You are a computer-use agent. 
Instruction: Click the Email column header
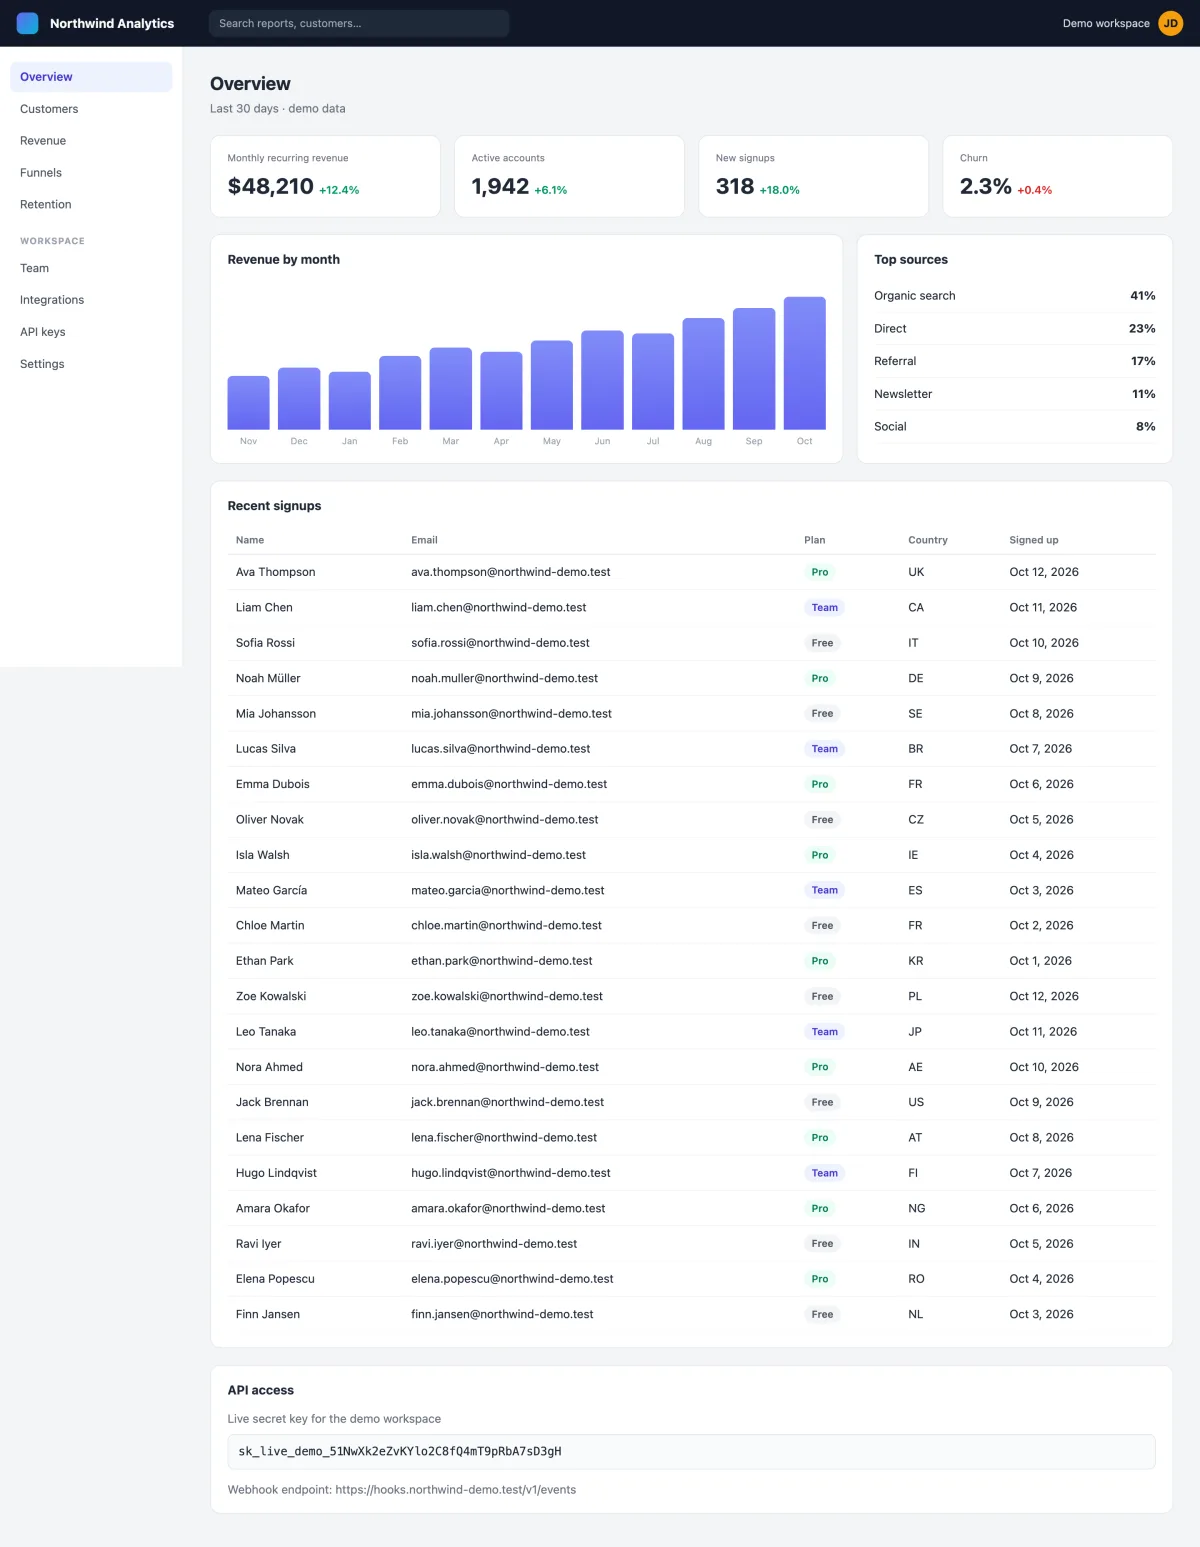click(424, 540)
